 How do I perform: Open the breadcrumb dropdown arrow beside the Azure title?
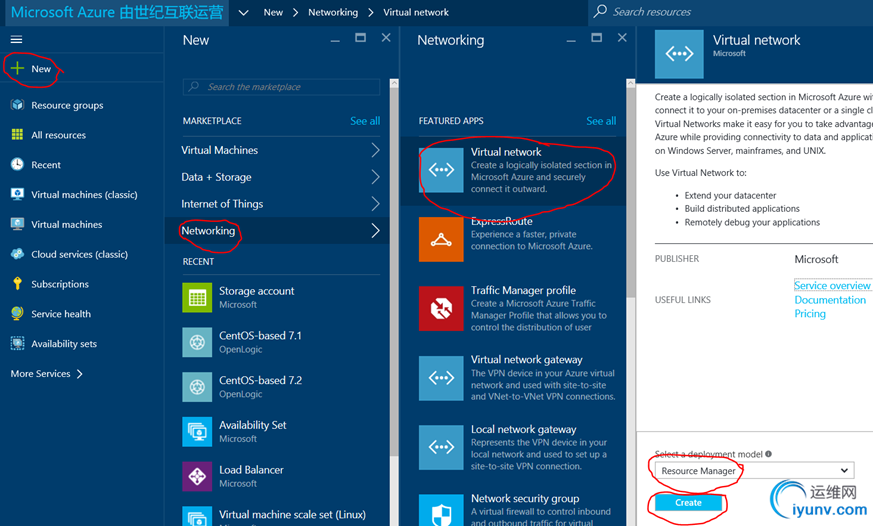click(243, 12)
